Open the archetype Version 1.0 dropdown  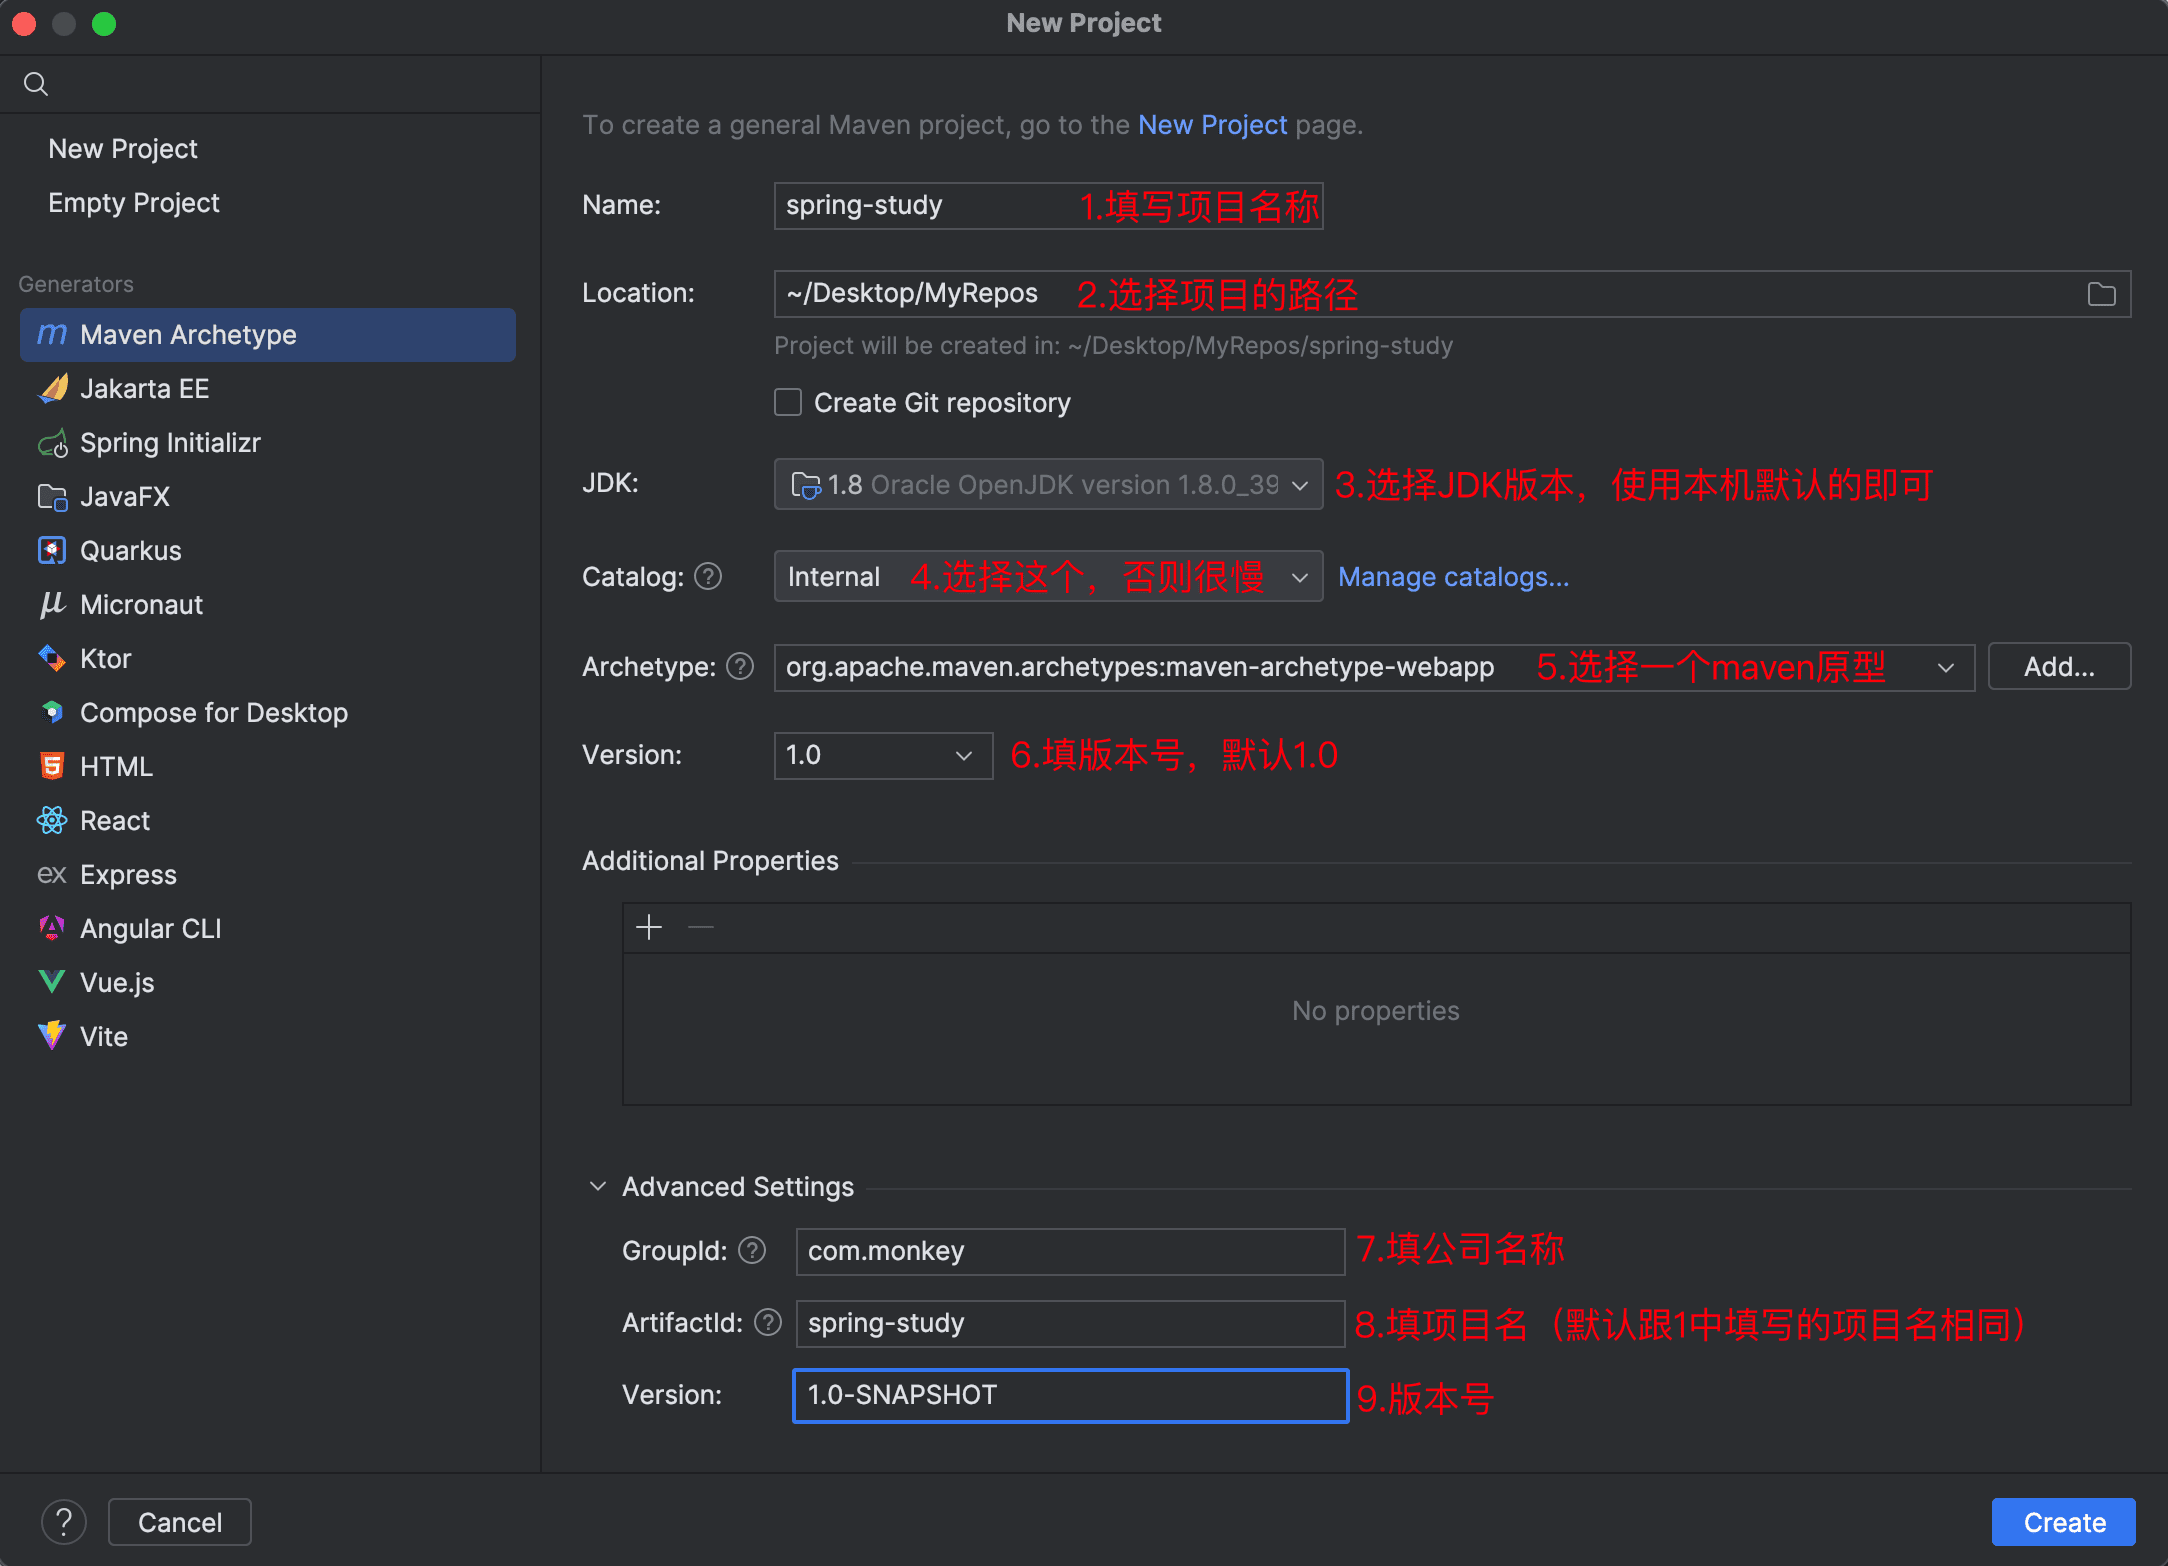(x=884, y=755)
